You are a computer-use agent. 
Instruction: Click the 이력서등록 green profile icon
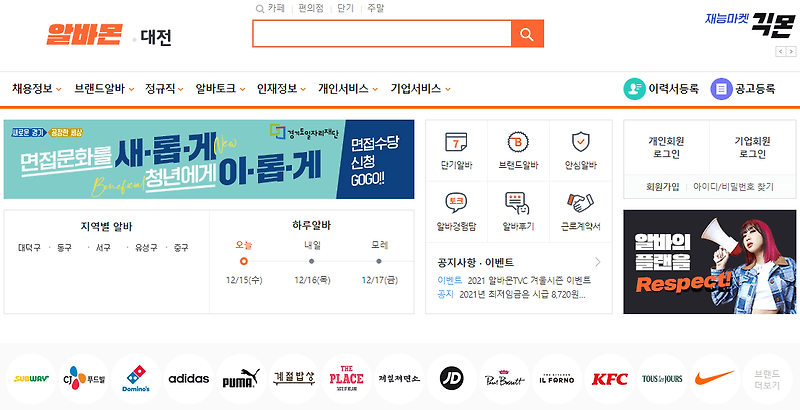point(634,89)
